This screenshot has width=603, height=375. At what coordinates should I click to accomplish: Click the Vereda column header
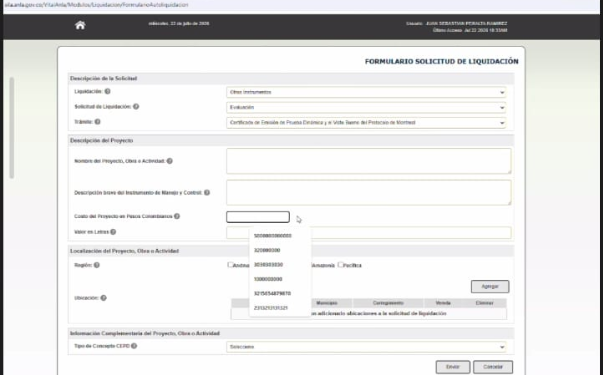(443, 303)
